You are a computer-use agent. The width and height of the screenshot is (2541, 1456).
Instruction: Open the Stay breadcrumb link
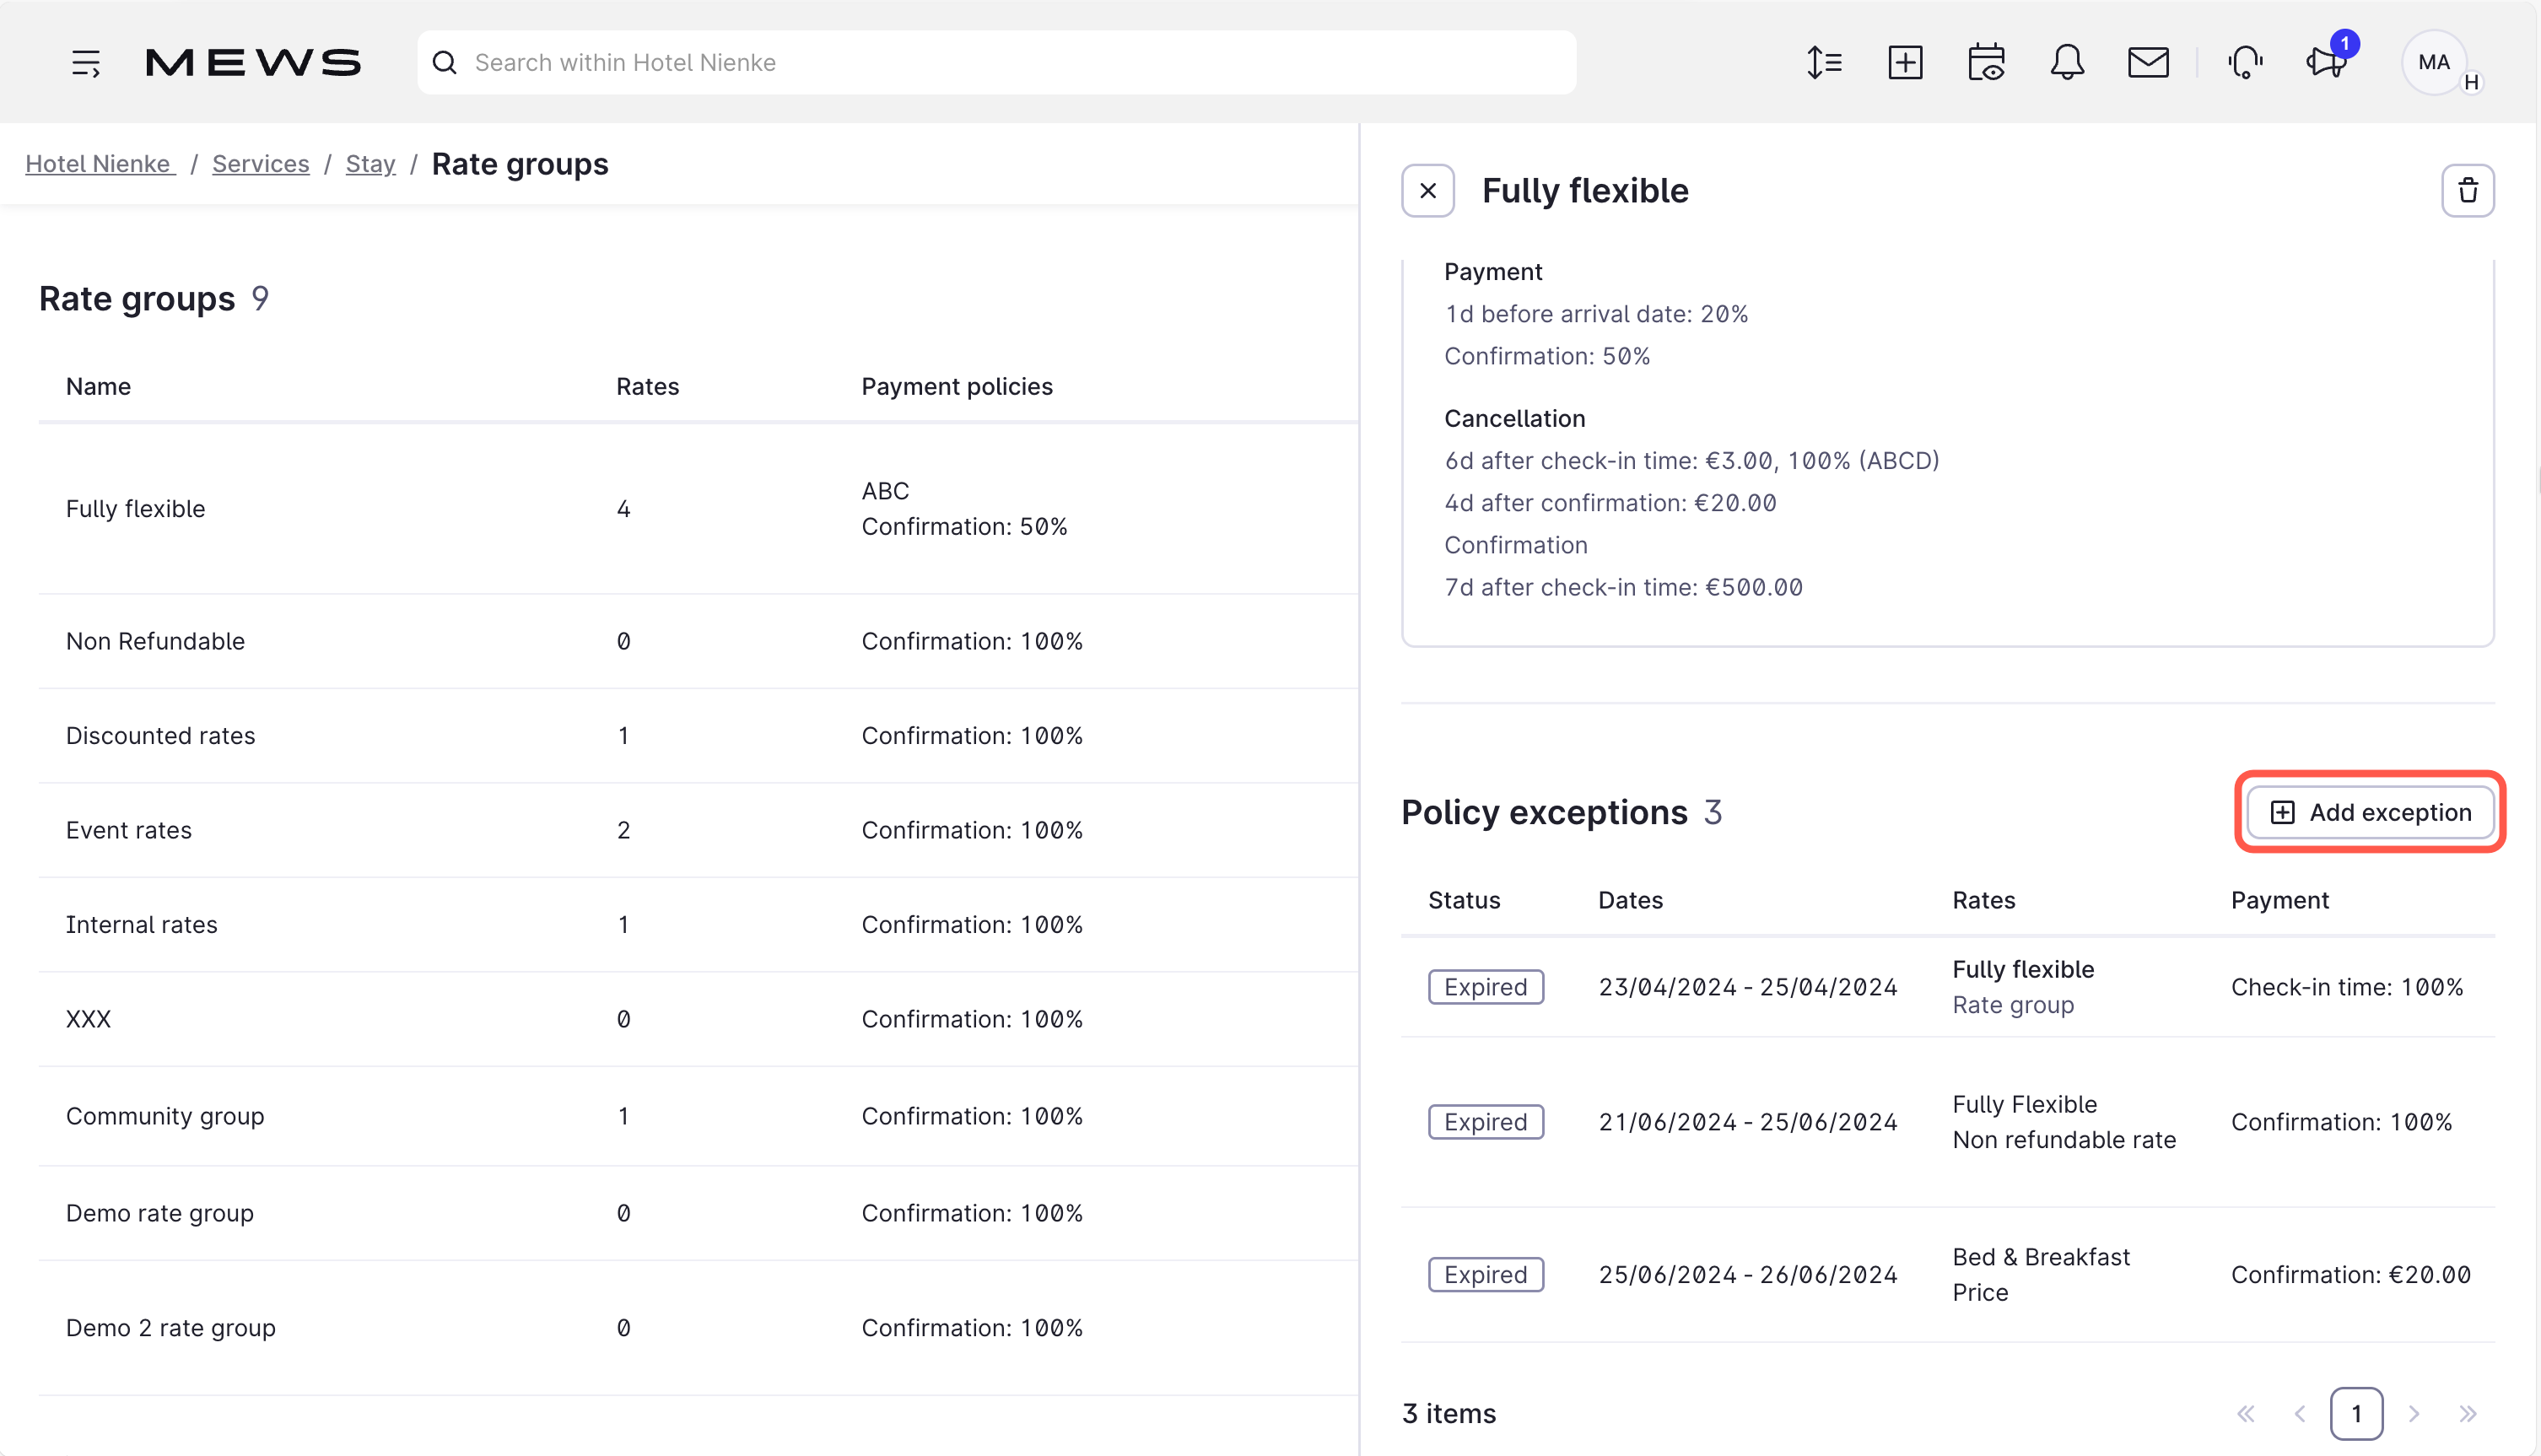(370, 164)
